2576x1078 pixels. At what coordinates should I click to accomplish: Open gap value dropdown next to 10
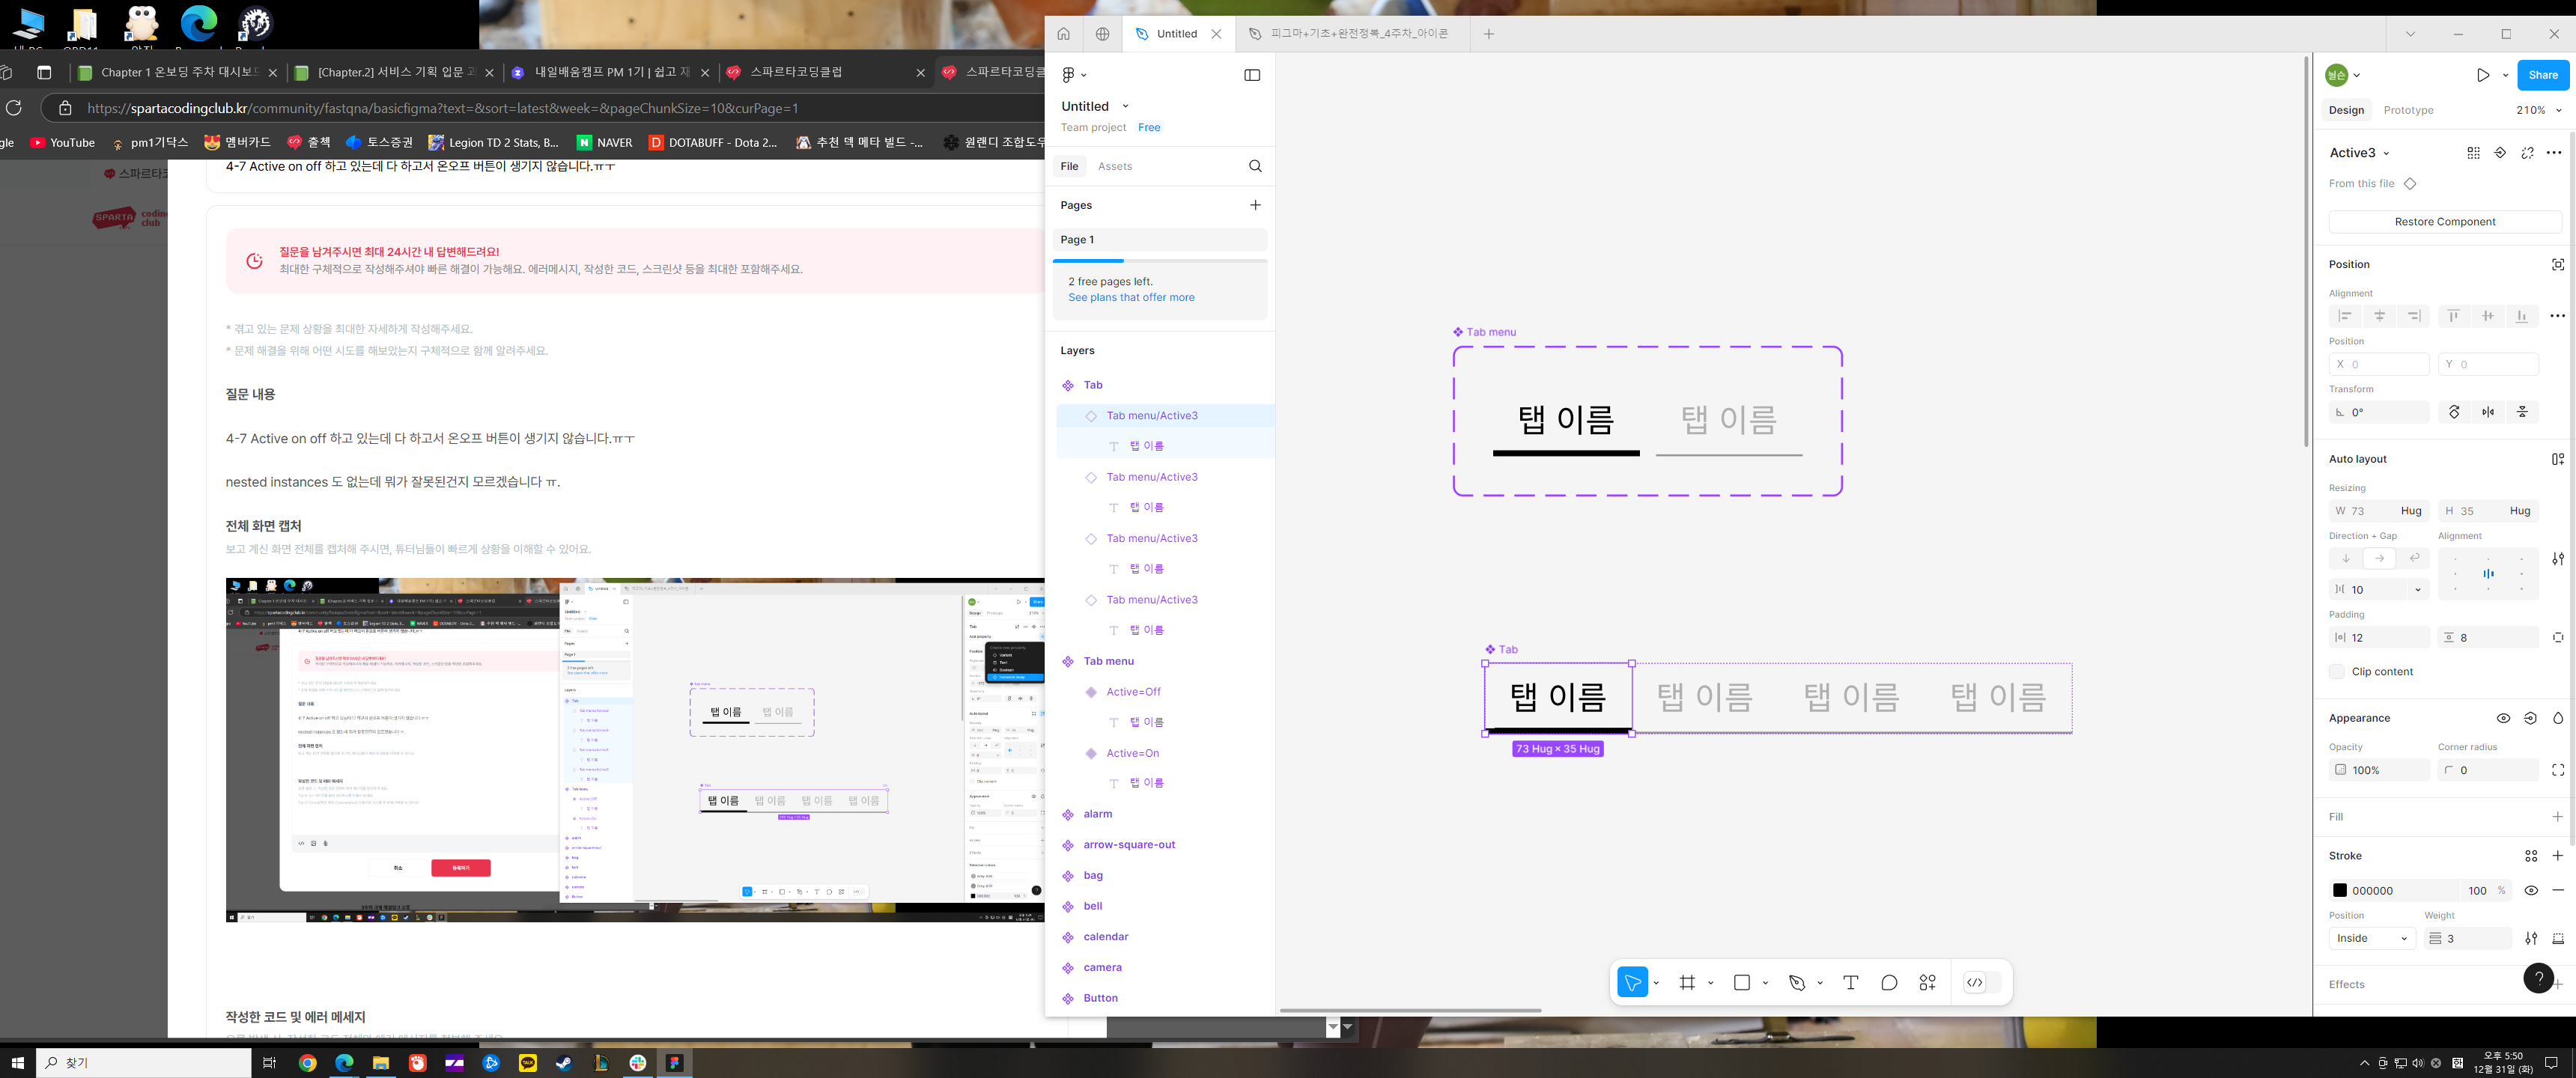(2418, 590)
